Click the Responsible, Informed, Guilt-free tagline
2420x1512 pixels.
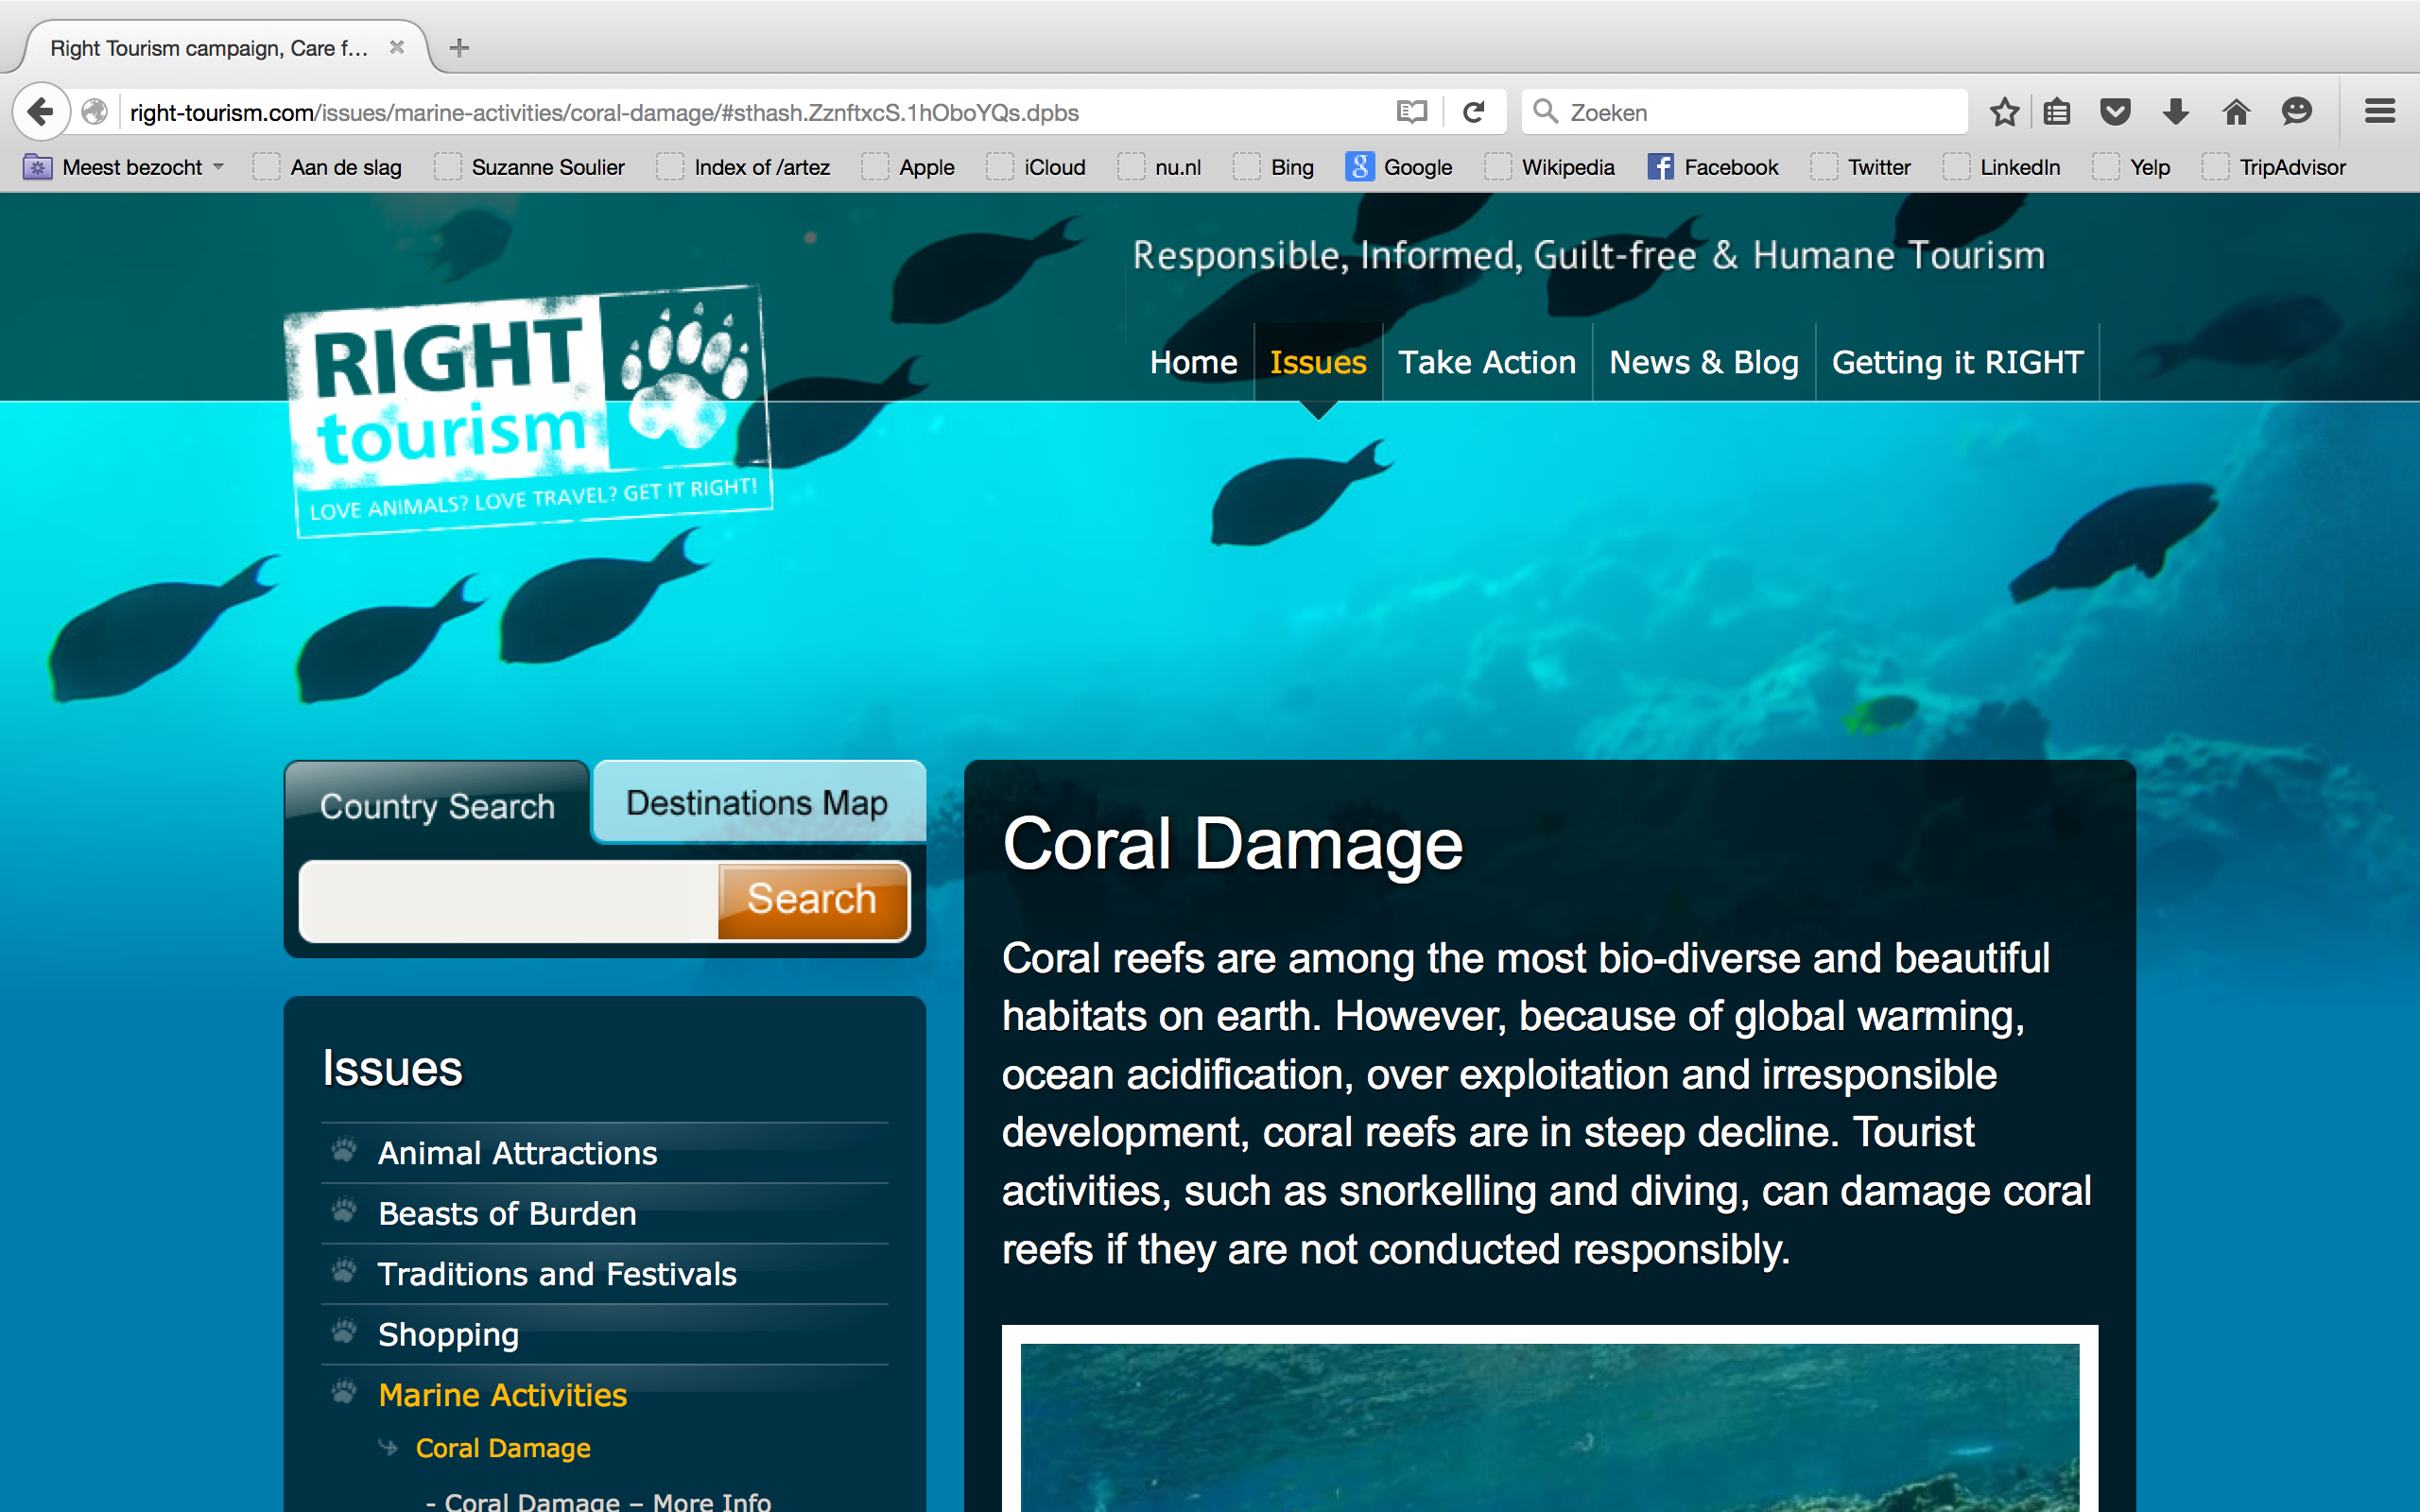(x=1589, y=256)
